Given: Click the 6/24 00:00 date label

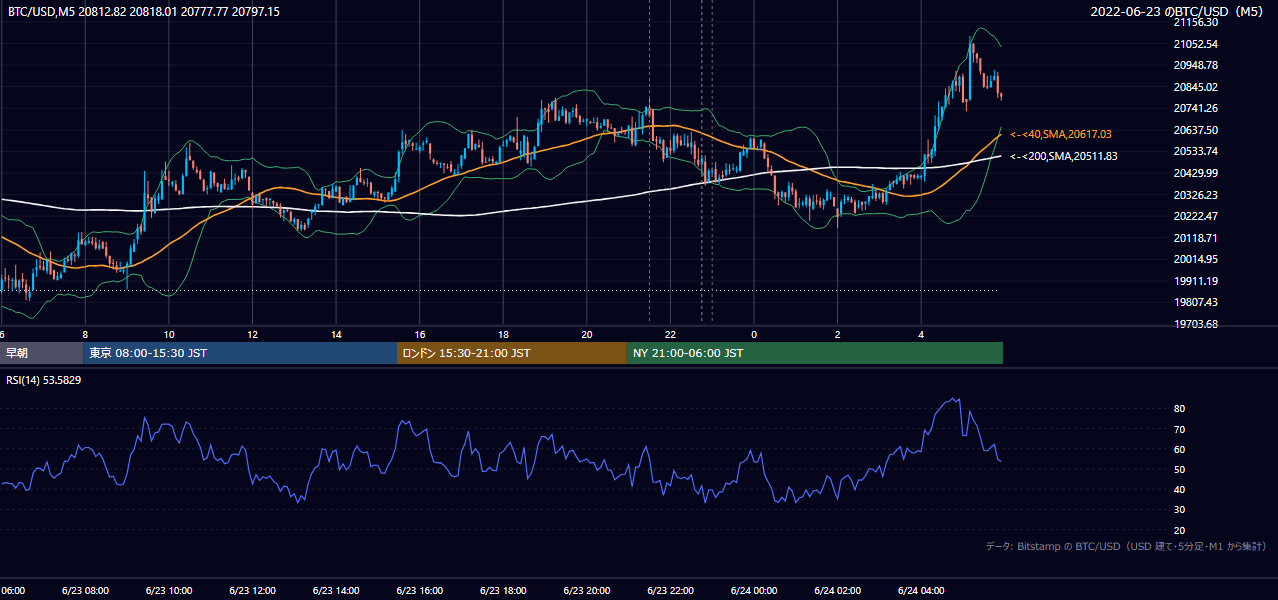Looking at the screenshot, I should point(754,591).
